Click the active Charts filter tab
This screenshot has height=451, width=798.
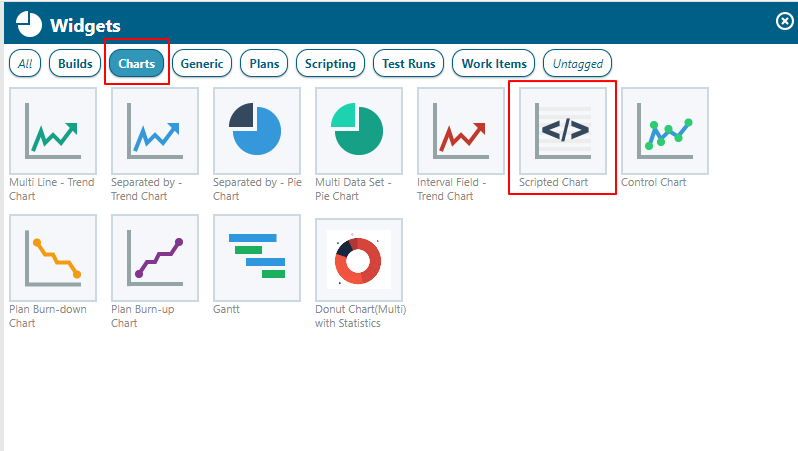pos(137,64)
